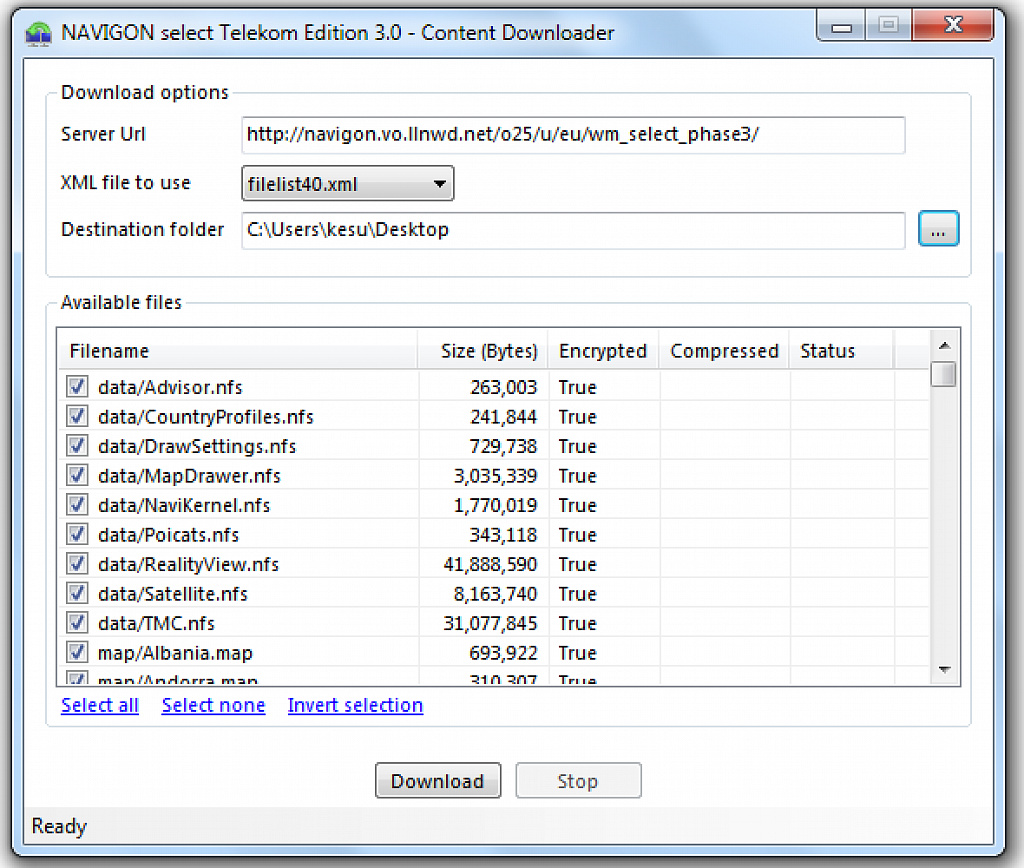The width and height of the screenshot is (1024, 868).
Task: Click the size value 241,844
Action: 504,417
